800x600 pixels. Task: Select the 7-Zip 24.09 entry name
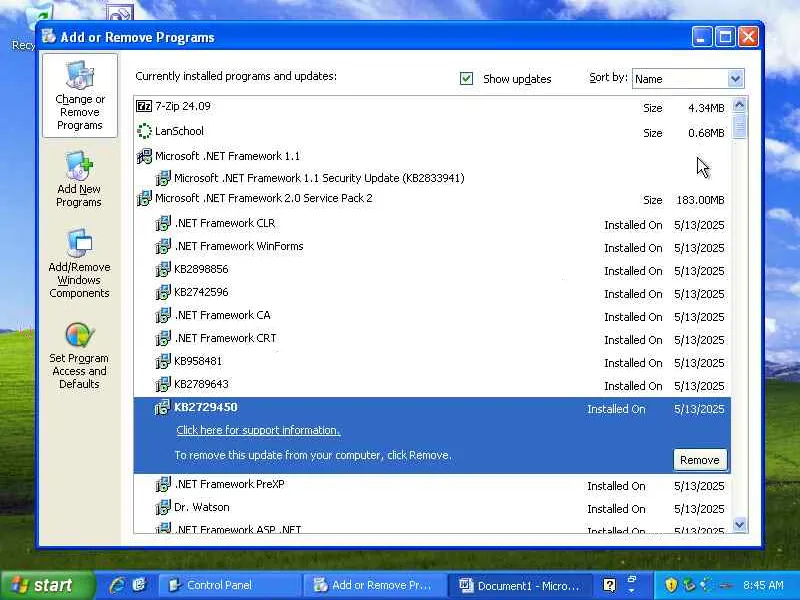[x=183, y=106]
